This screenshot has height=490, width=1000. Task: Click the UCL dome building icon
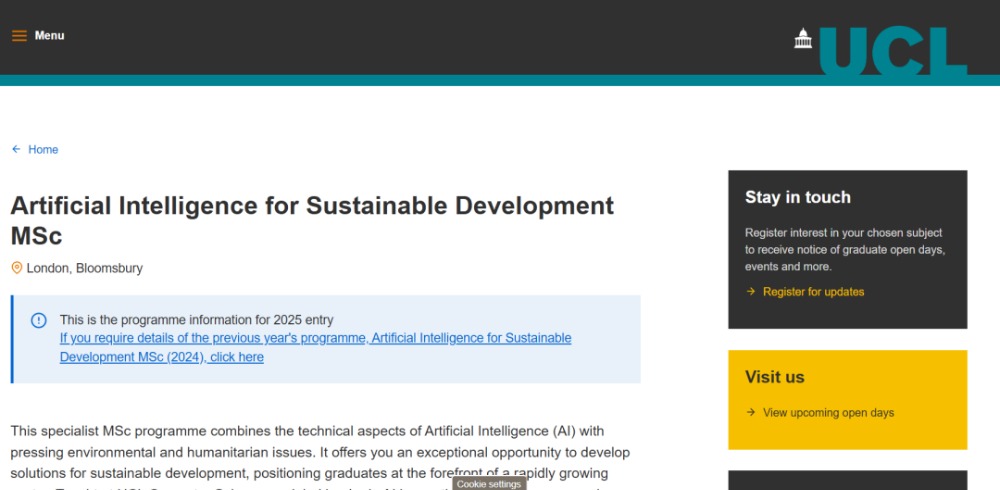click(803, 38)
